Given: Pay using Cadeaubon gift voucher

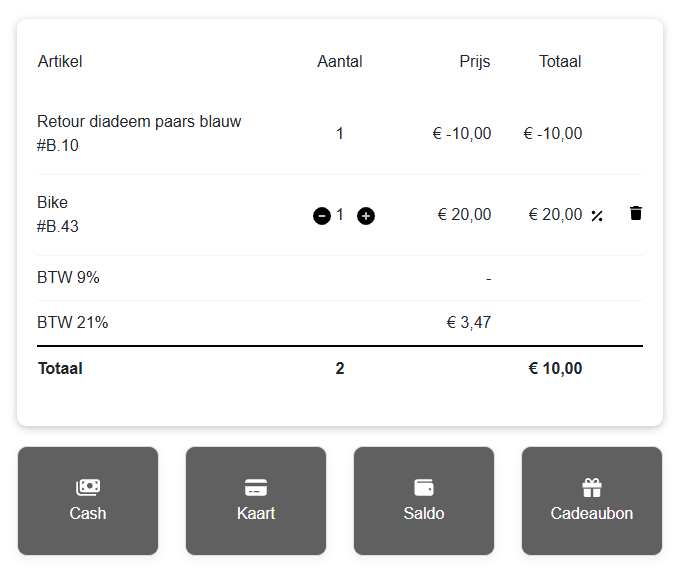Looking at the screenshot, I should pyautogui.click(x=592, y=500).
